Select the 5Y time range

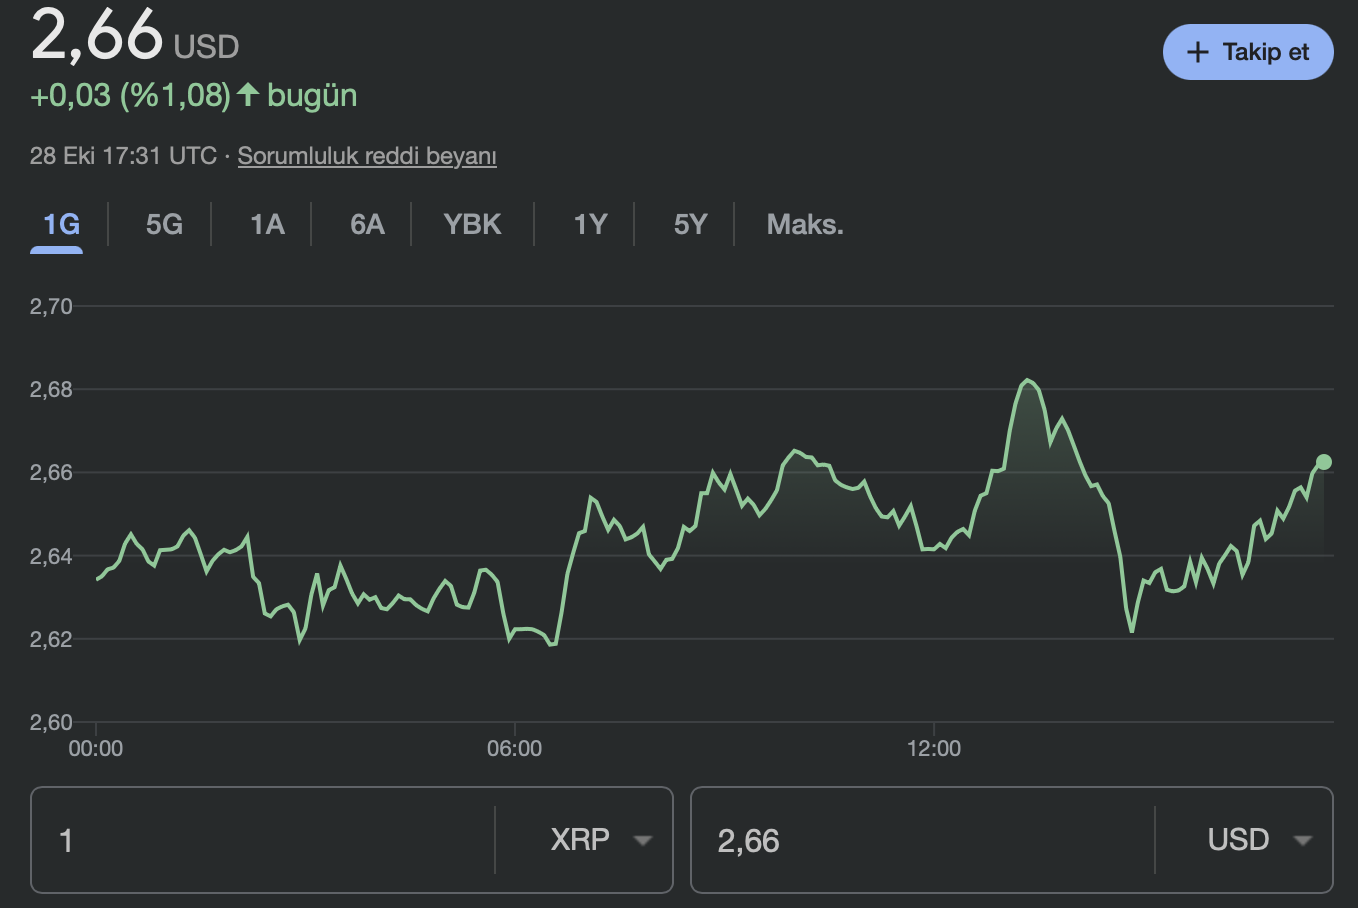coord(688,224)
